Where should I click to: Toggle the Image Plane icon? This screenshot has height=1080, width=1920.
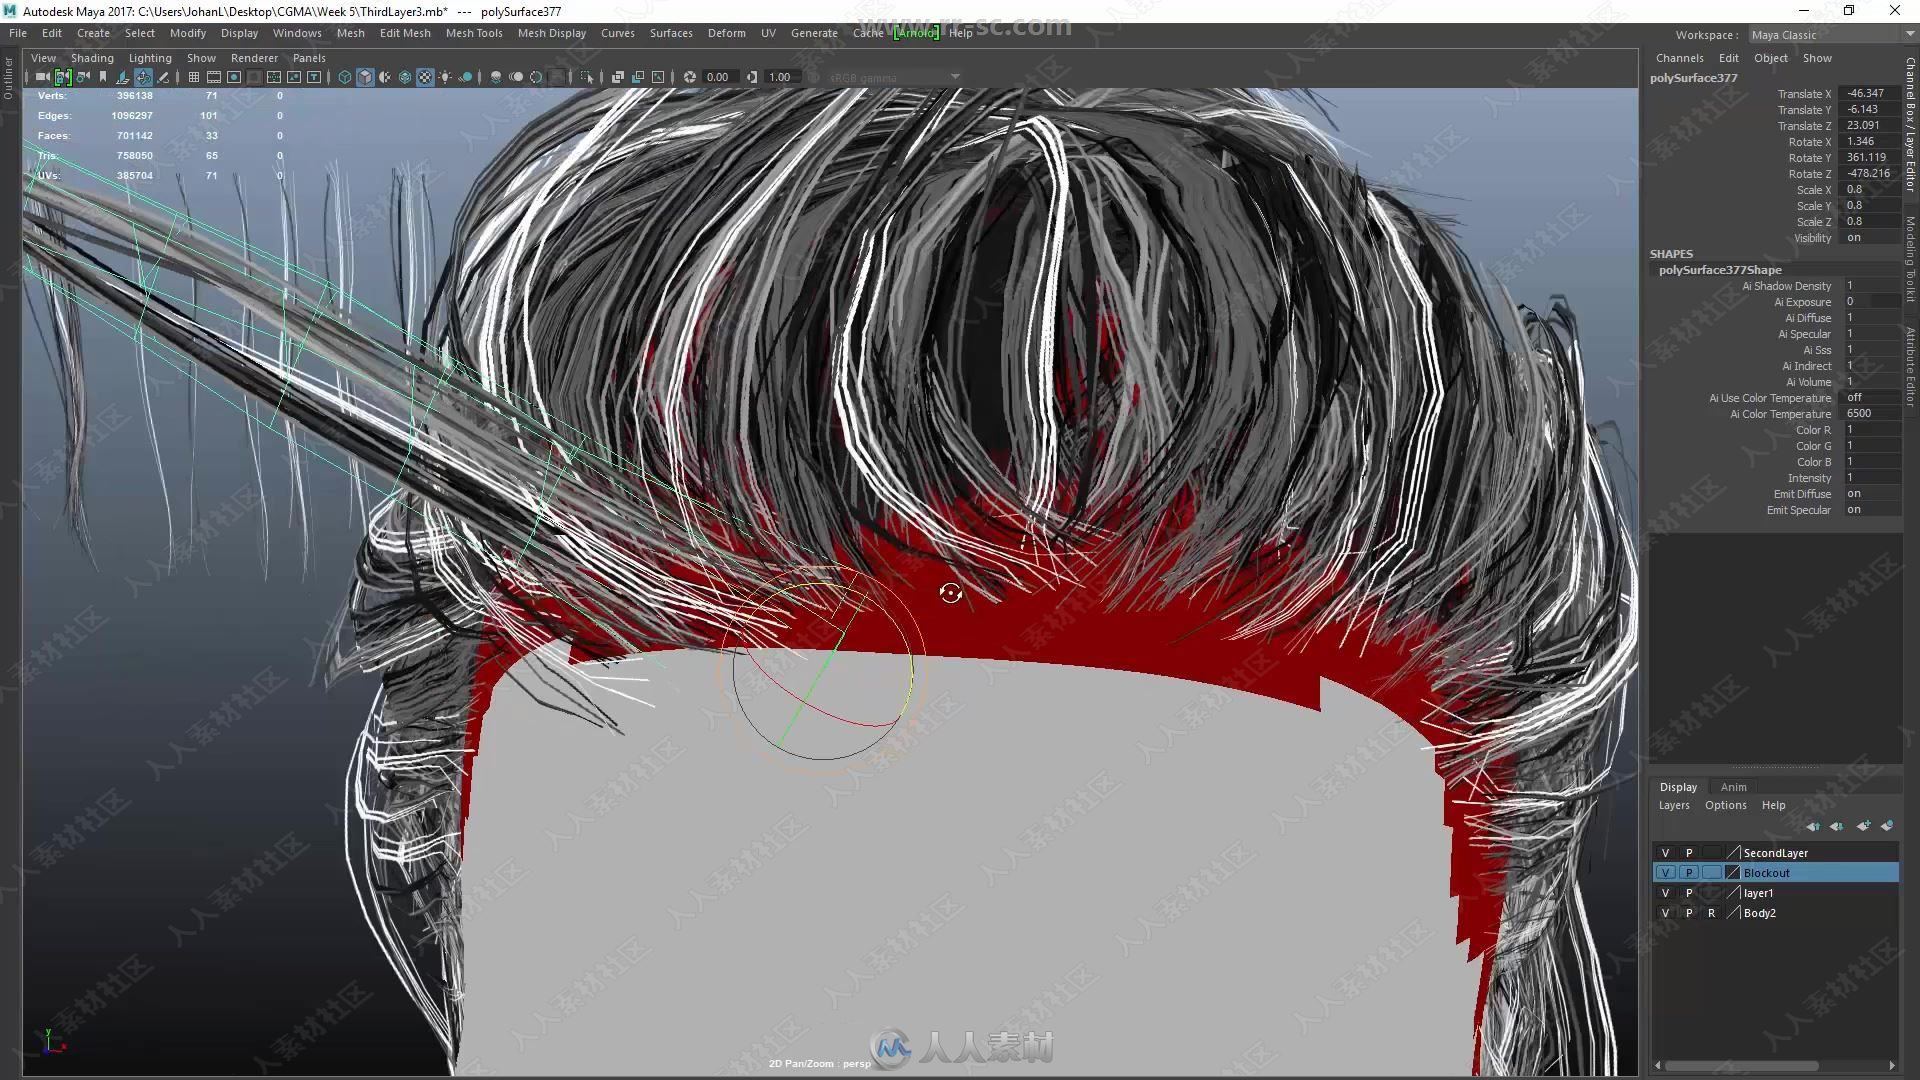[122, 77]
